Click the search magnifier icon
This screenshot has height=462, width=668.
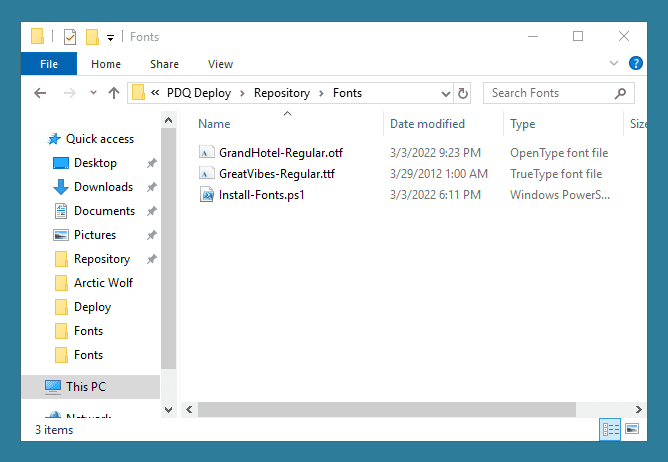[x=620, y=93]
